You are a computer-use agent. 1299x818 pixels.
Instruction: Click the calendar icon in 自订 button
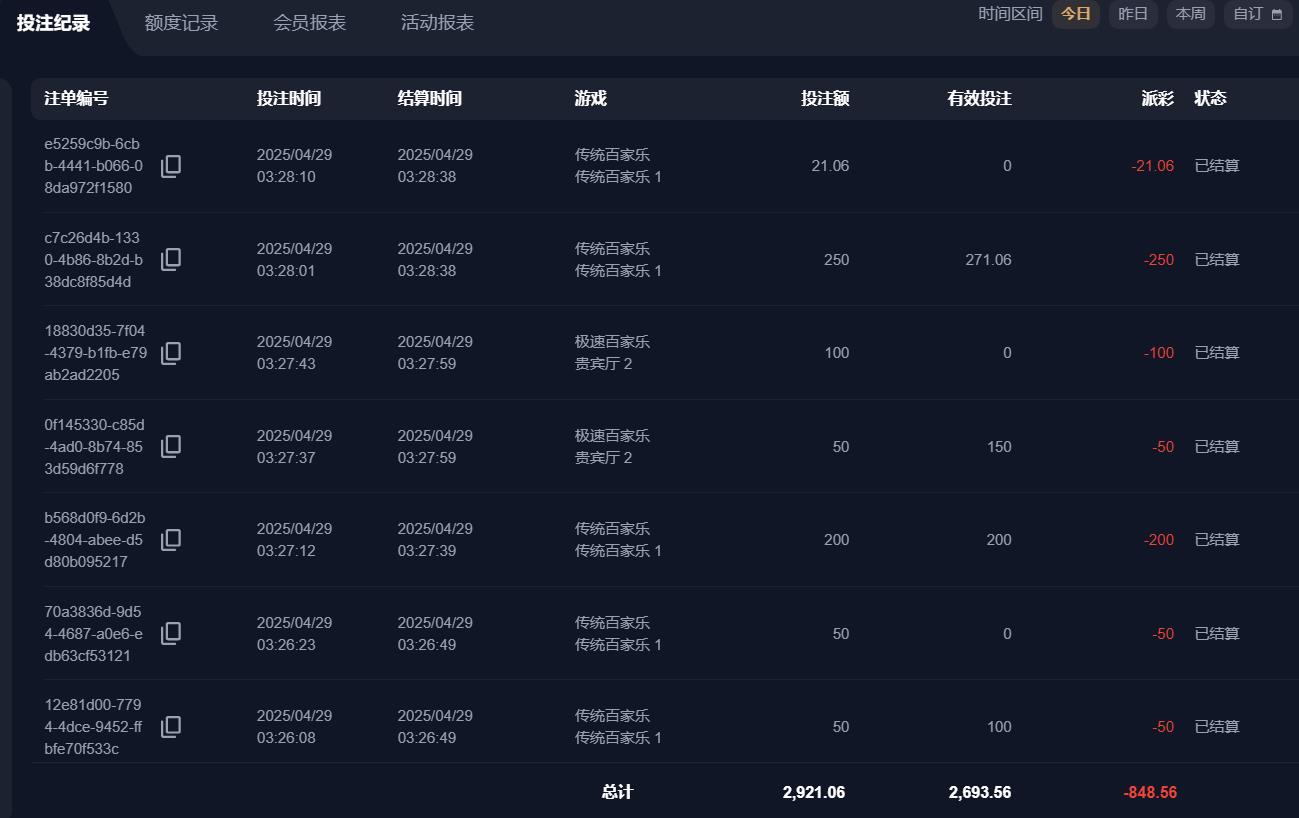[1277, 15]
